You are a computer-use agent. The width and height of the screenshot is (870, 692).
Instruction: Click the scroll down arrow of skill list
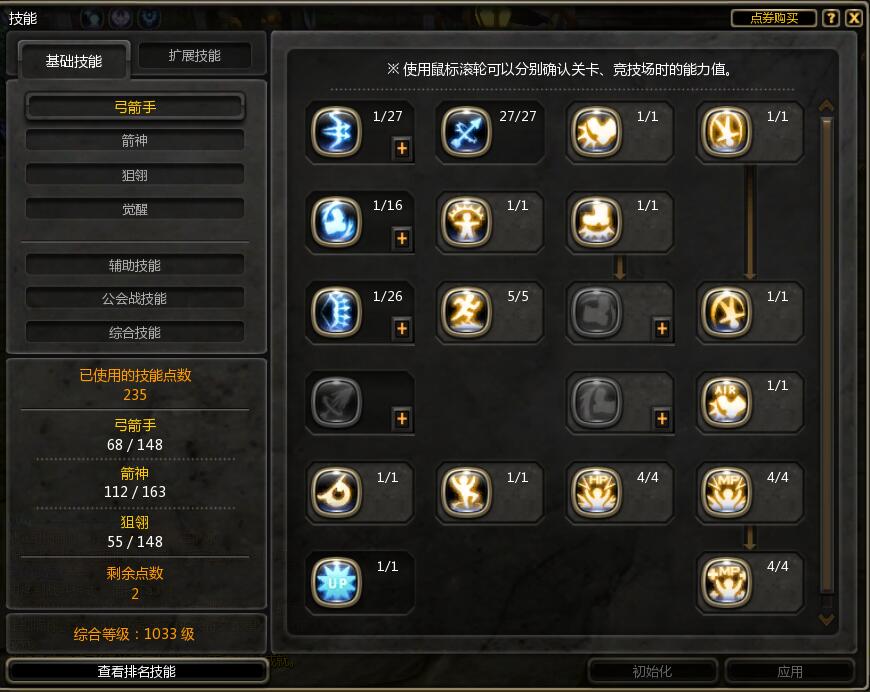pos(827,619)
